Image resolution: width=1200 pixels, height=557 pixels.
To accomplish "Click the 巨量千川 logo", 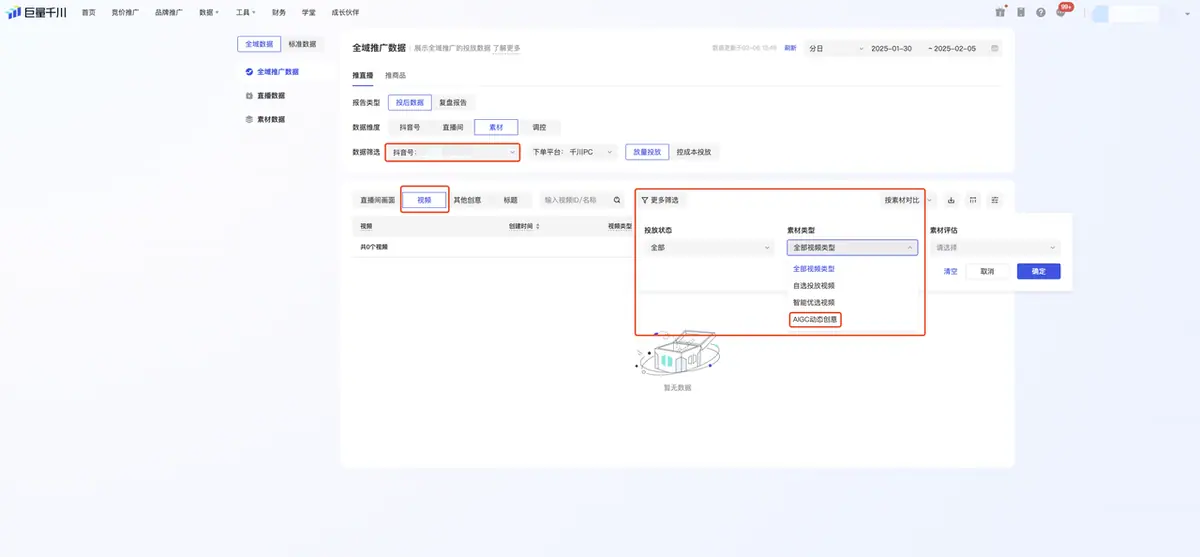I will (37, 12).
